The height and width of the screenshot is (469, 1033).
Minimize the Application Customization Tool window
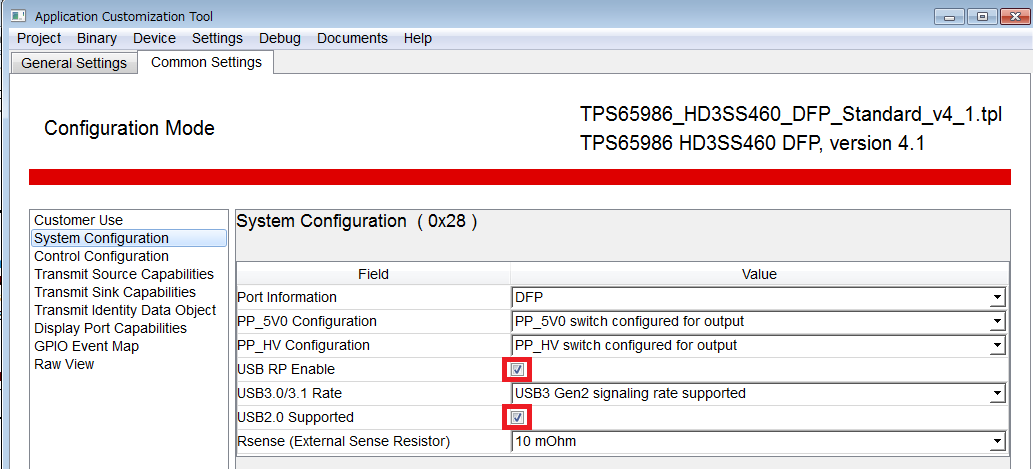tap(951, 16)
